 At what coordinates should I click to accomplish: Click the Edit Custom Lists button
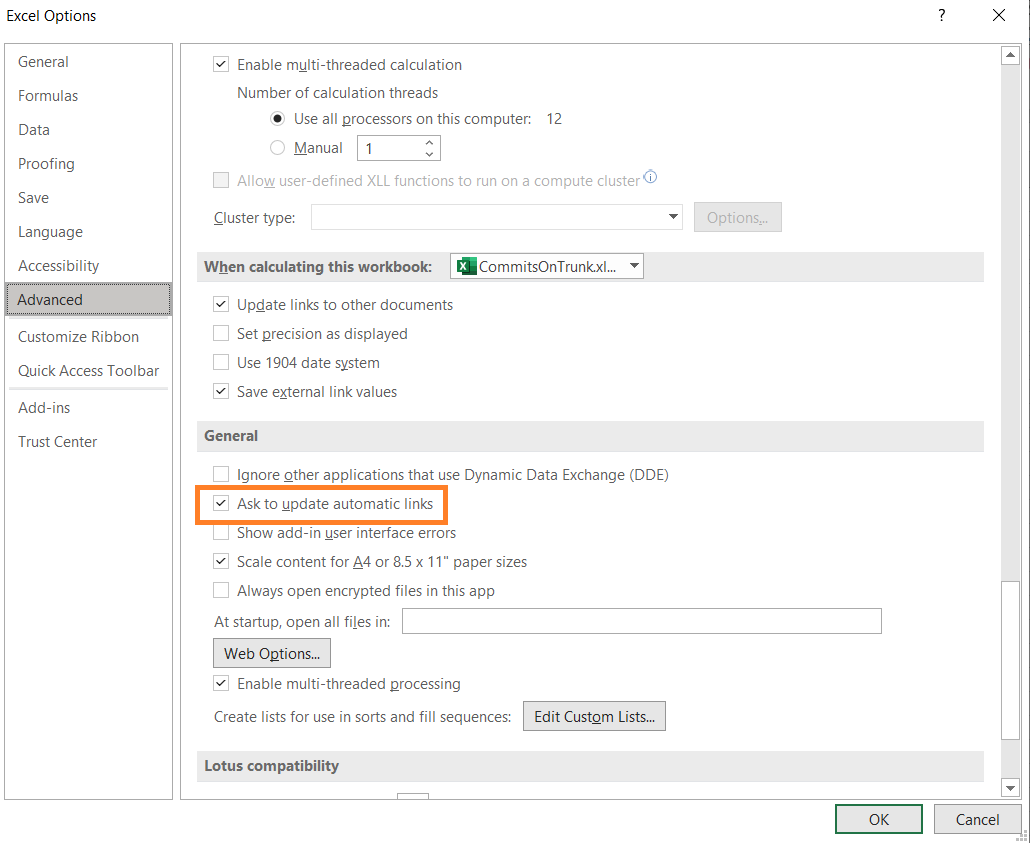[594, 717]
